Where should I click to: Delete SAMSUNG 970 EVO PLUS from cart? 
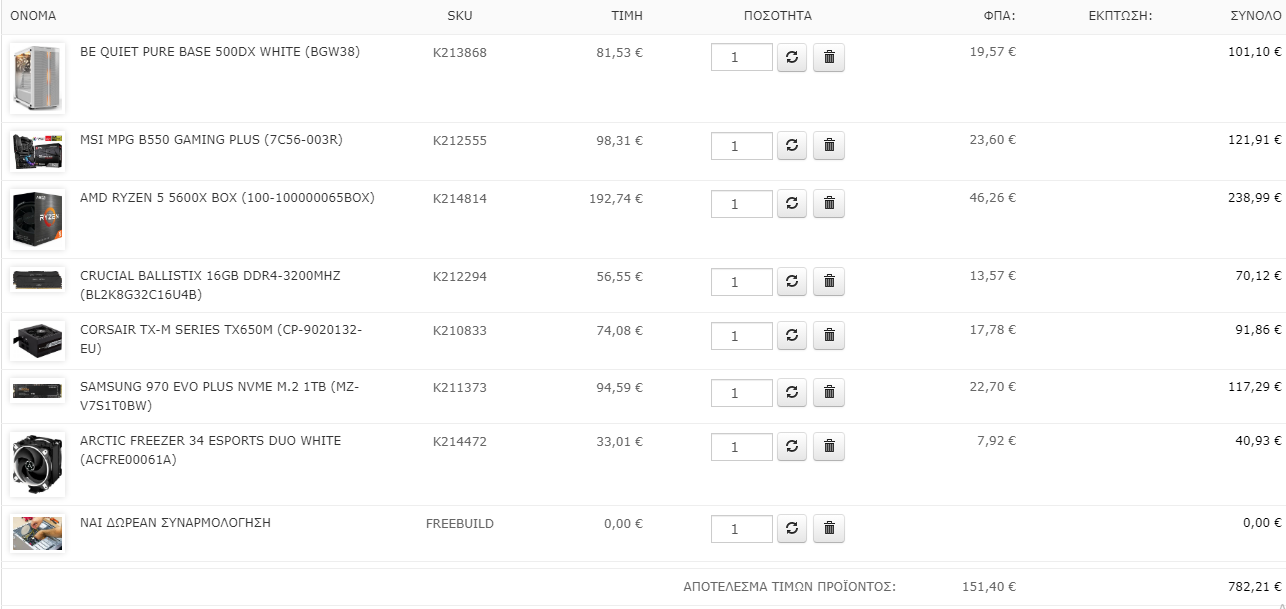829,393
